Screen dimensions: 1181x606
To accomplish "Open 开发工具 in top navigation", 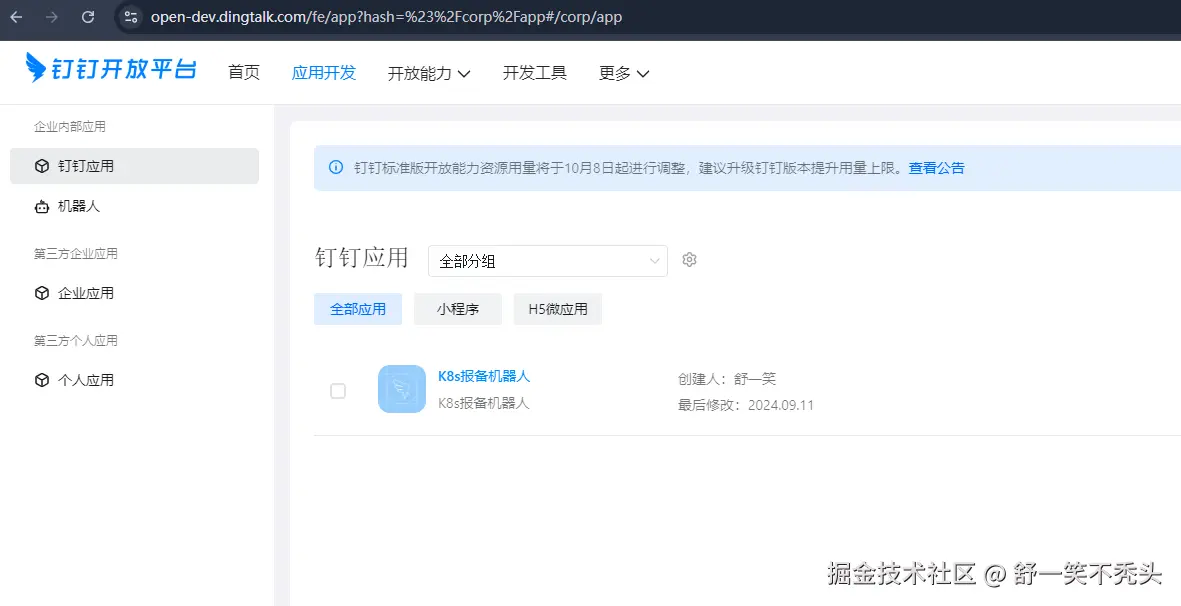I will [x=535, y=73].
